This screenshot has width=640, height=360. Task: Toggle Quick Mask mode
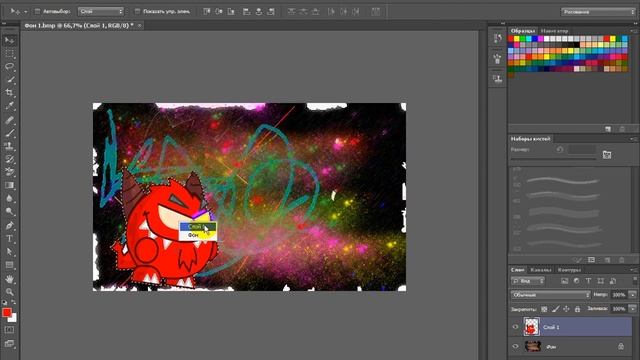[9, 330]
